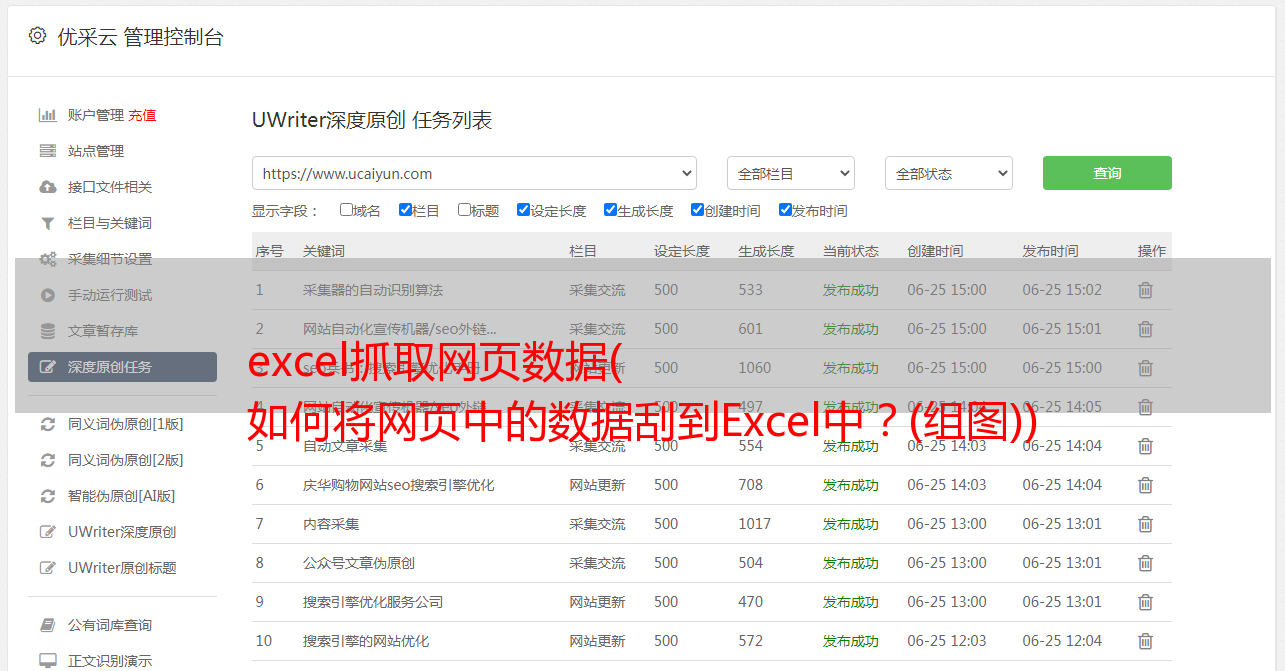The image size is (1285, 671).
Task: Delete row 10 搜索引擎的网站优化 via trash icon
Action: pyautogui.click(x=1145, y=641)
